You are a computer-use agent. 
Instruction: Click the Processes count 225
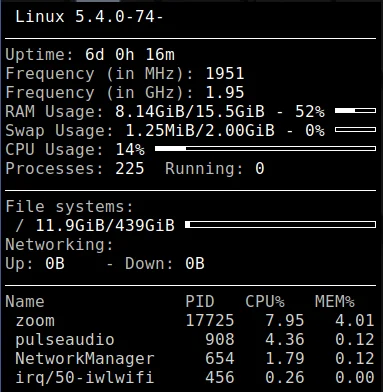[x=130, y=169]
